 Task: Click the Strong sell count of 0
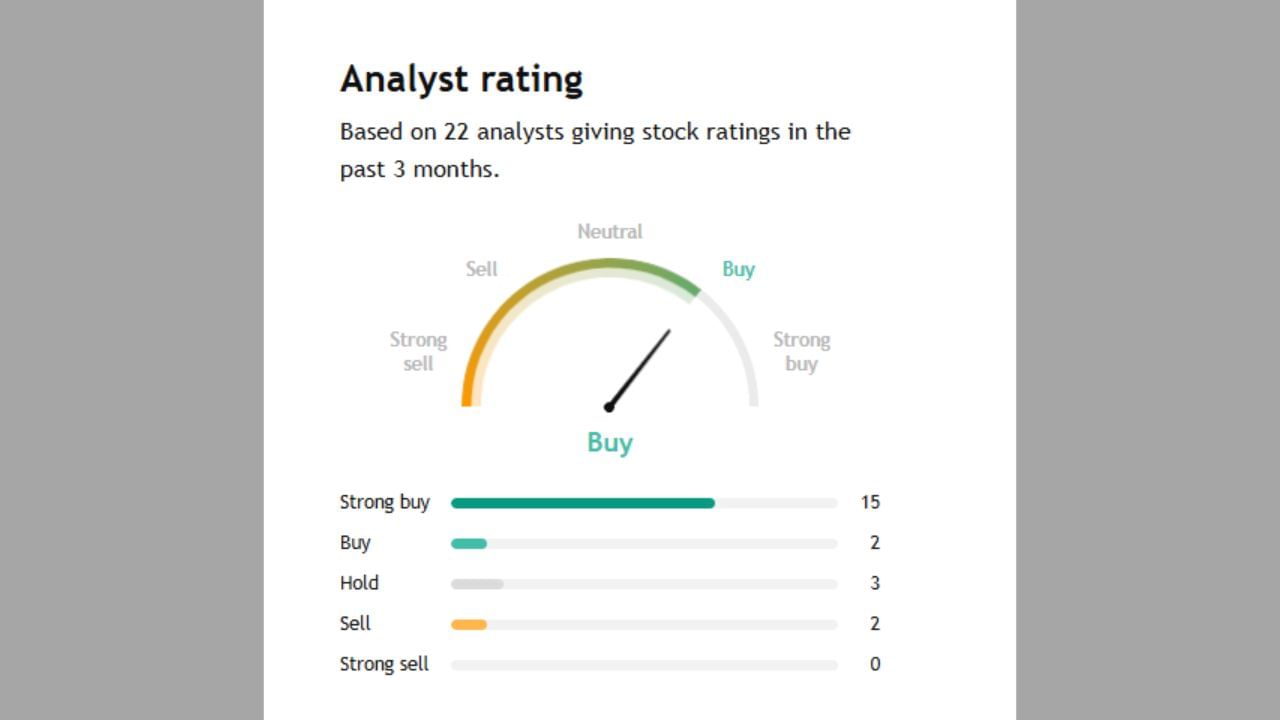pyautogui.click(x=875, y=665)
